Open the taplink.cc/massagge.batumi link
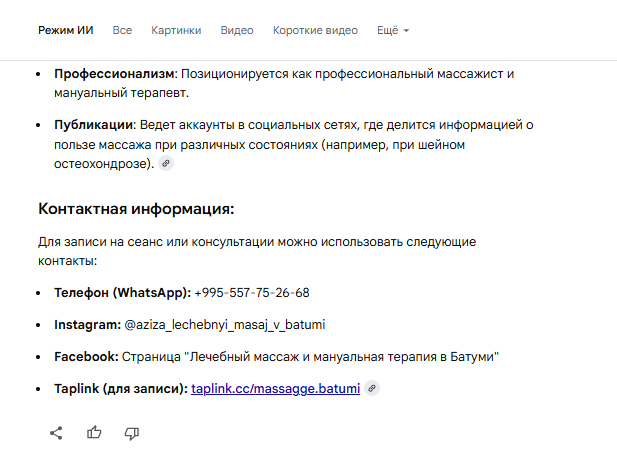The image size is (617, 460). [275, 389]
